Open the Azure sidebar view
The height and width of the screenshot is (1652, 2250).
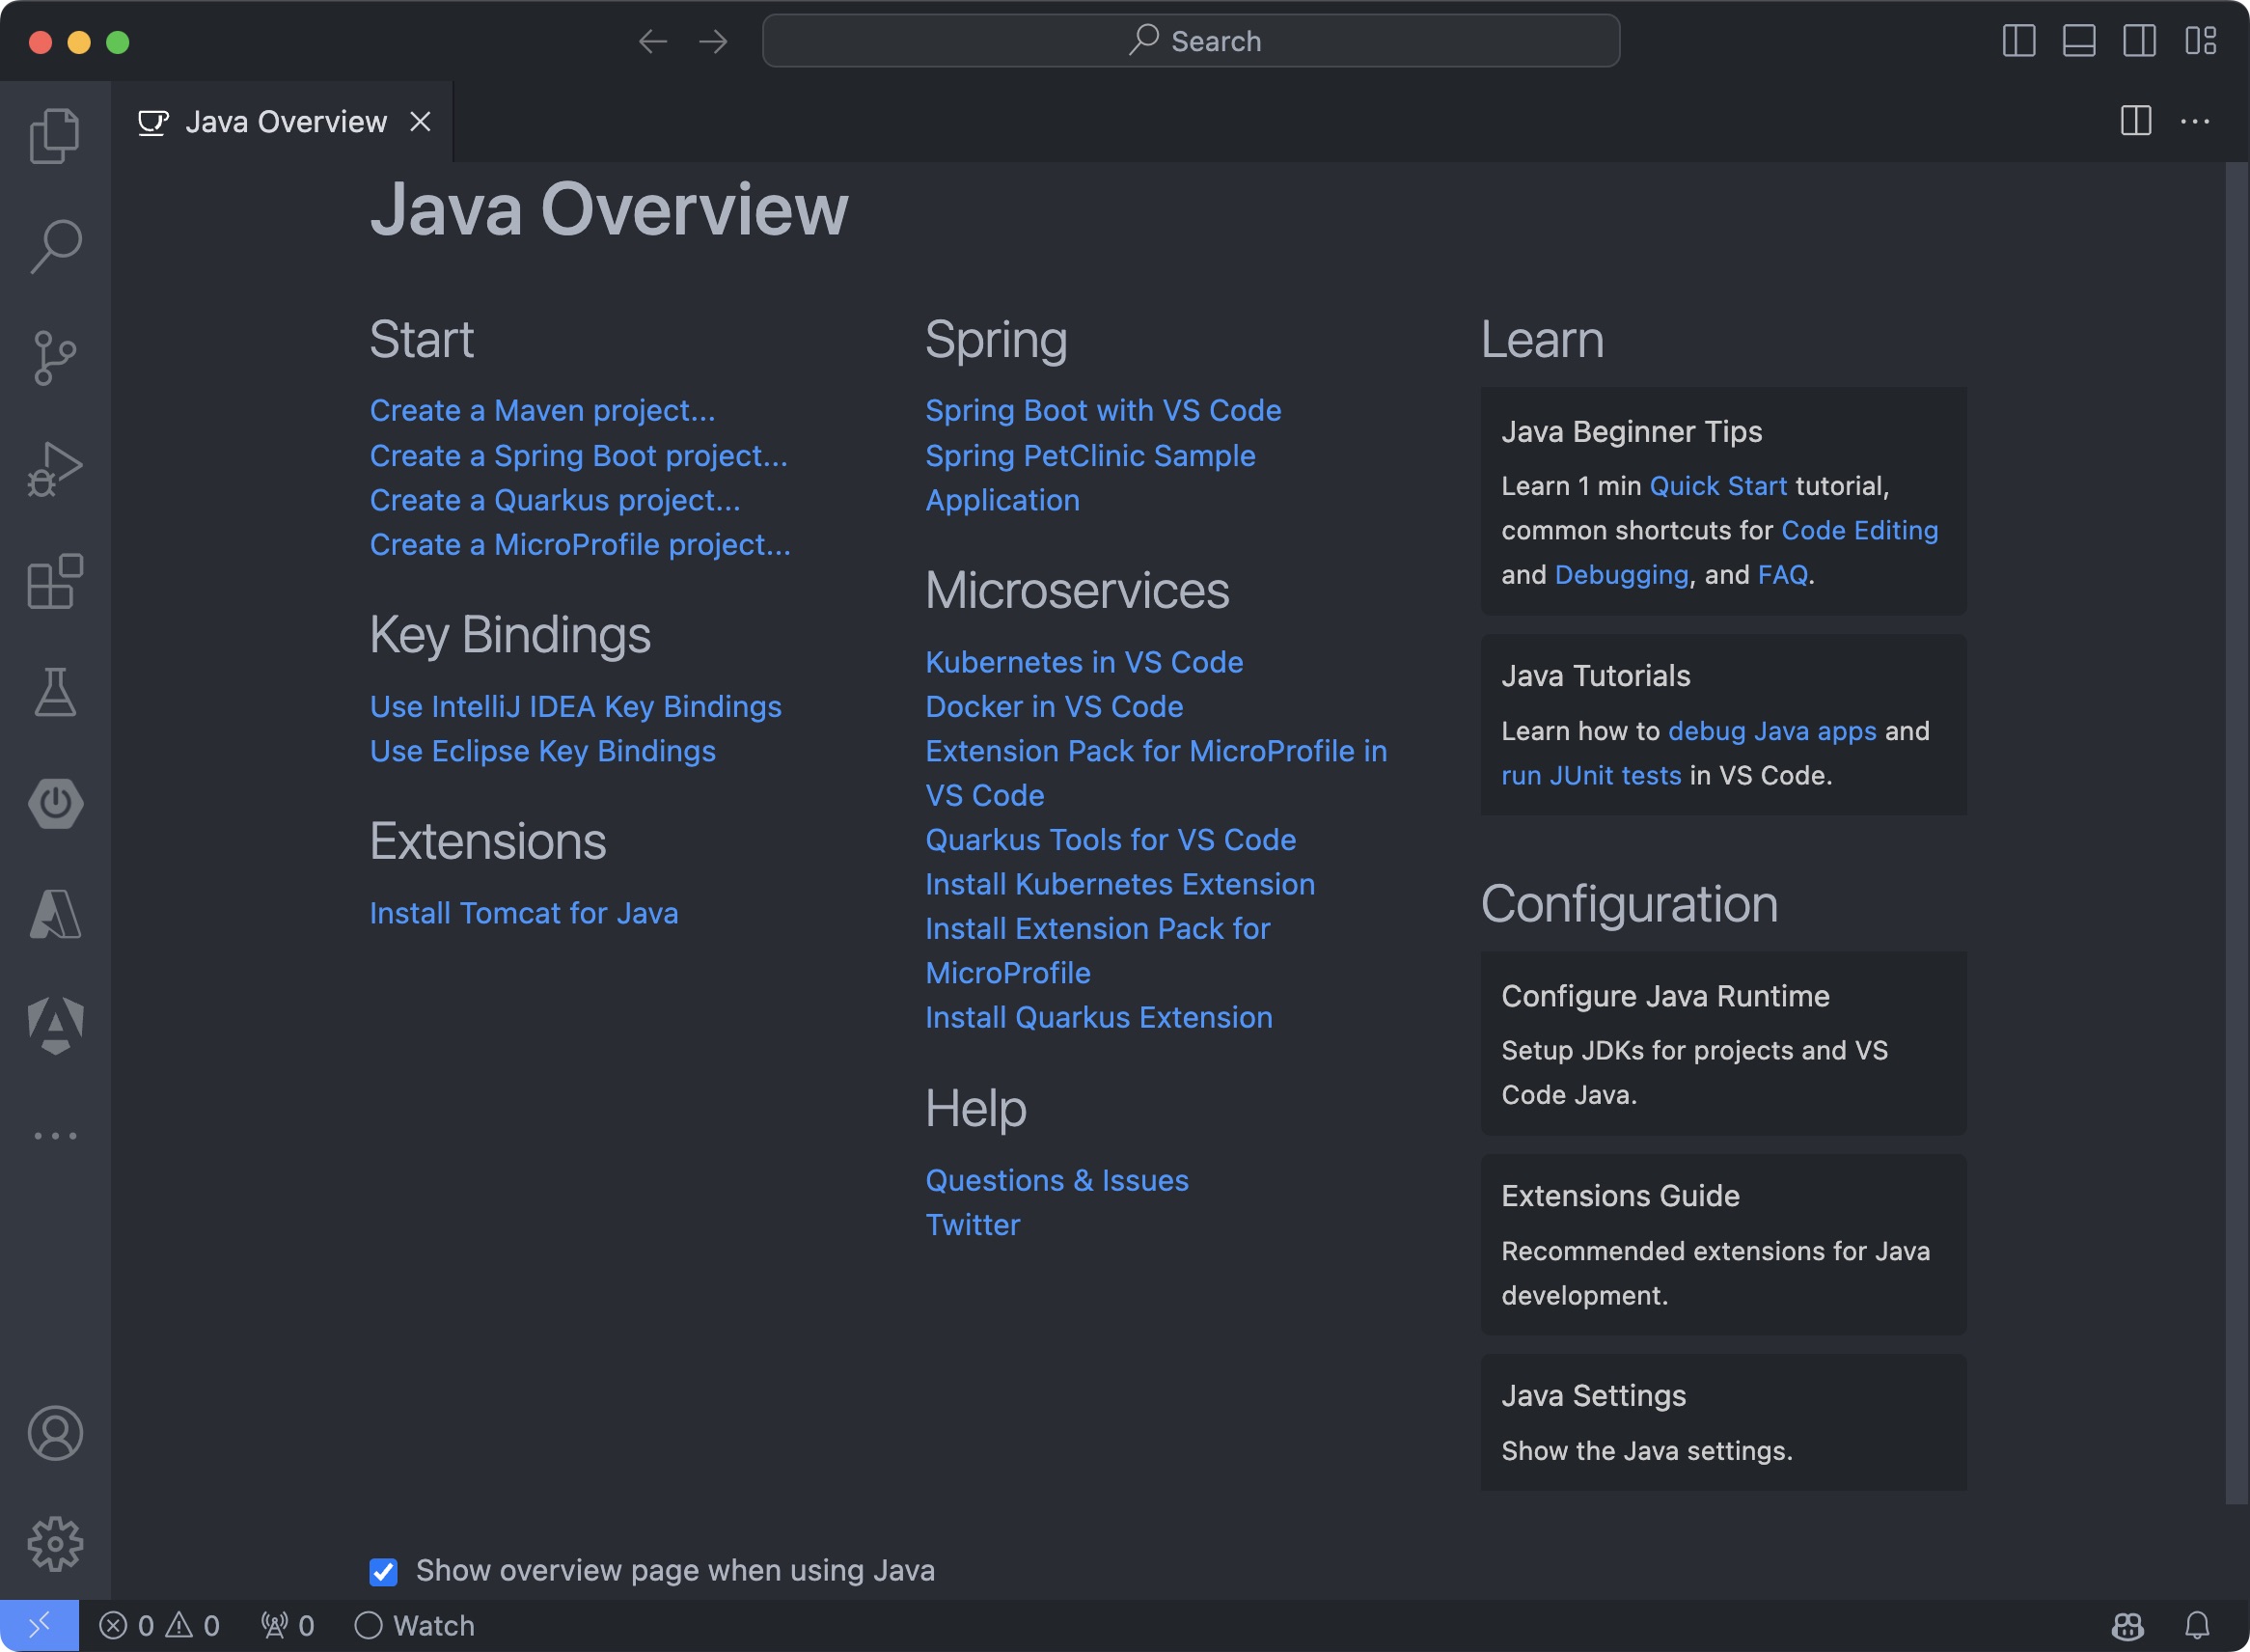coord(55,915)
